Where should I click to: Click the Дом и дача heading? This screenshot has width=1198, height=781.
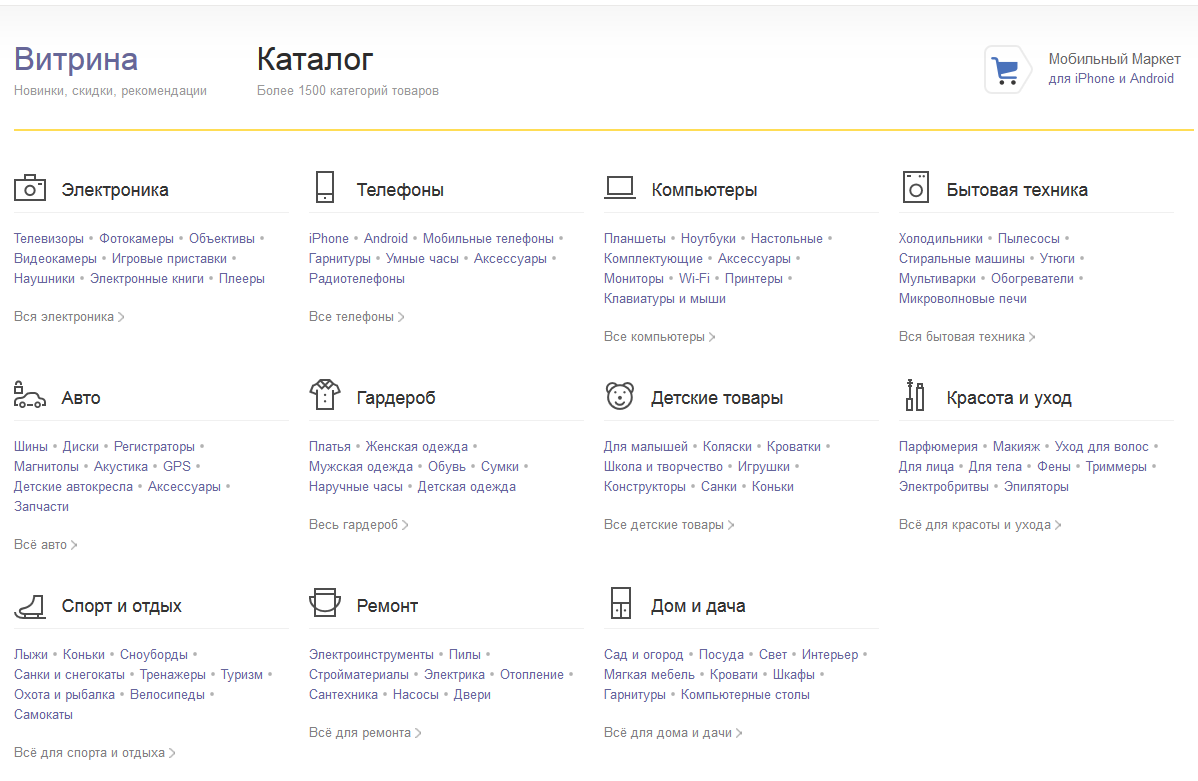click(x=698, y=606)
